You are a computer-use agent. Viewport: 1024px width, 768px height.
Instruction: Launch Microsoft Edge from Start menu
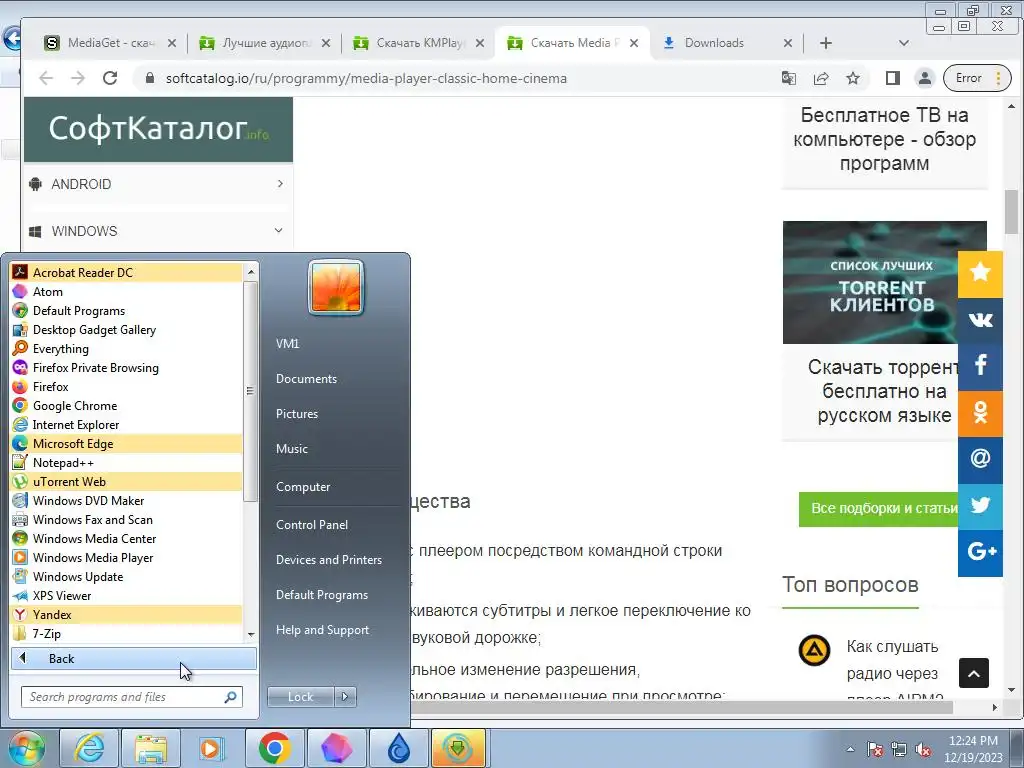tap(127, 443)
